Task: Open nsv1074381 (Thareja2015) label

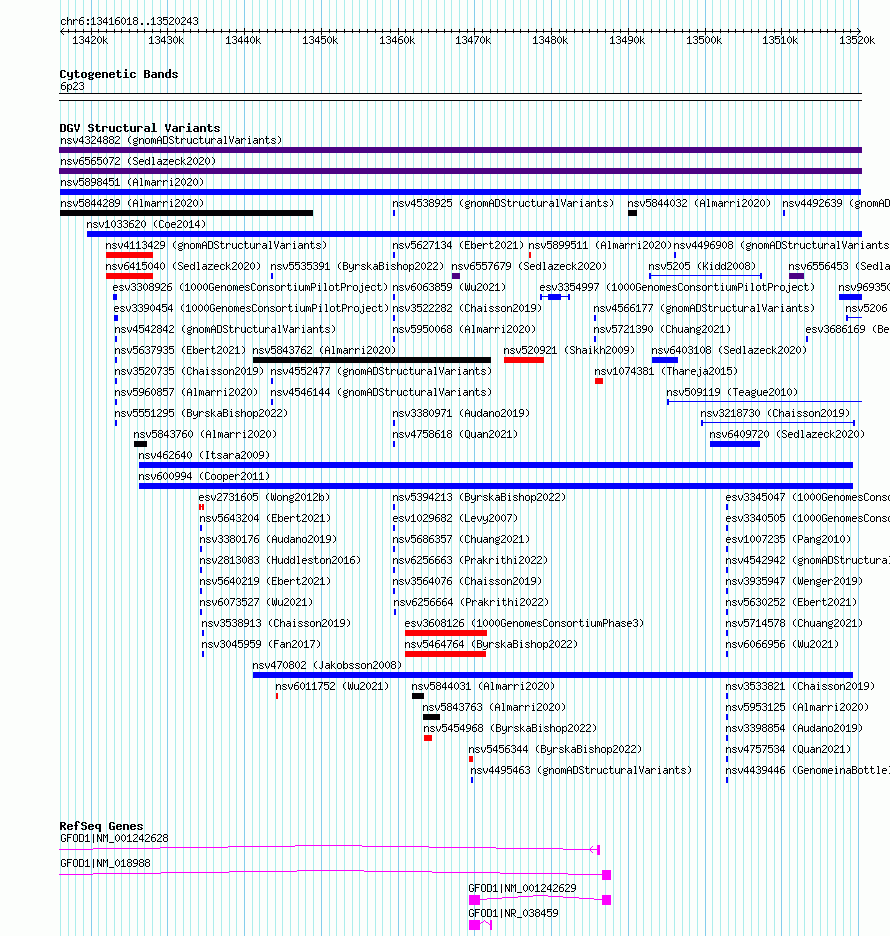Action: [x=666, y=371]
